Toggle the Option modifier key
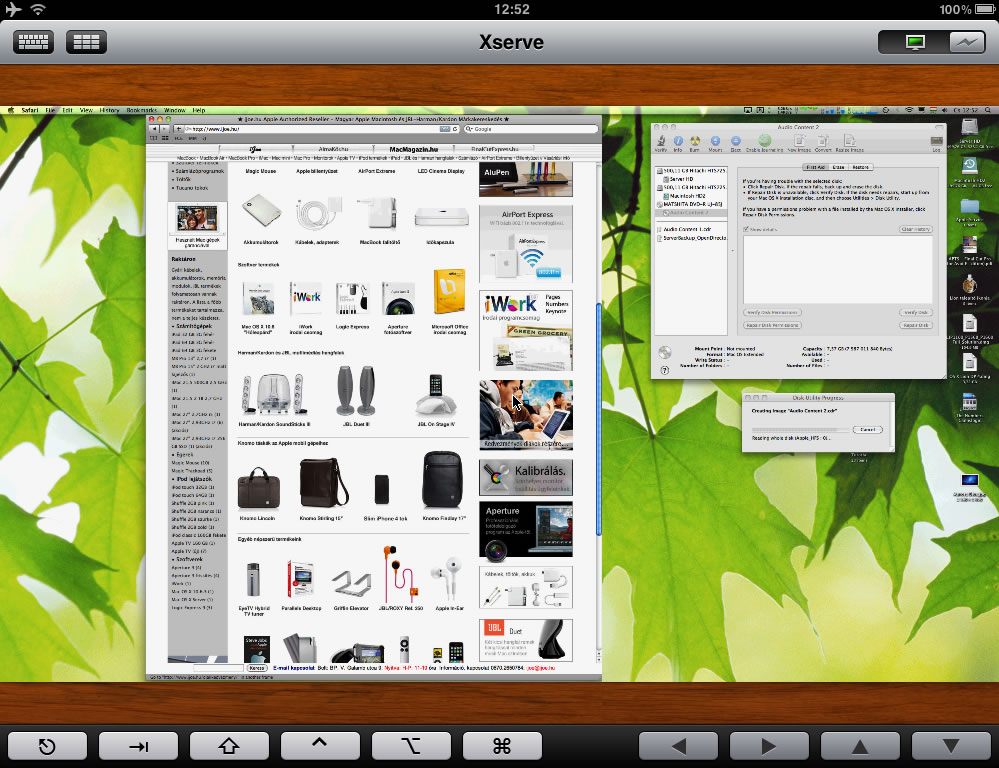This screenshot has height=768, width=999. coord(411,746)
